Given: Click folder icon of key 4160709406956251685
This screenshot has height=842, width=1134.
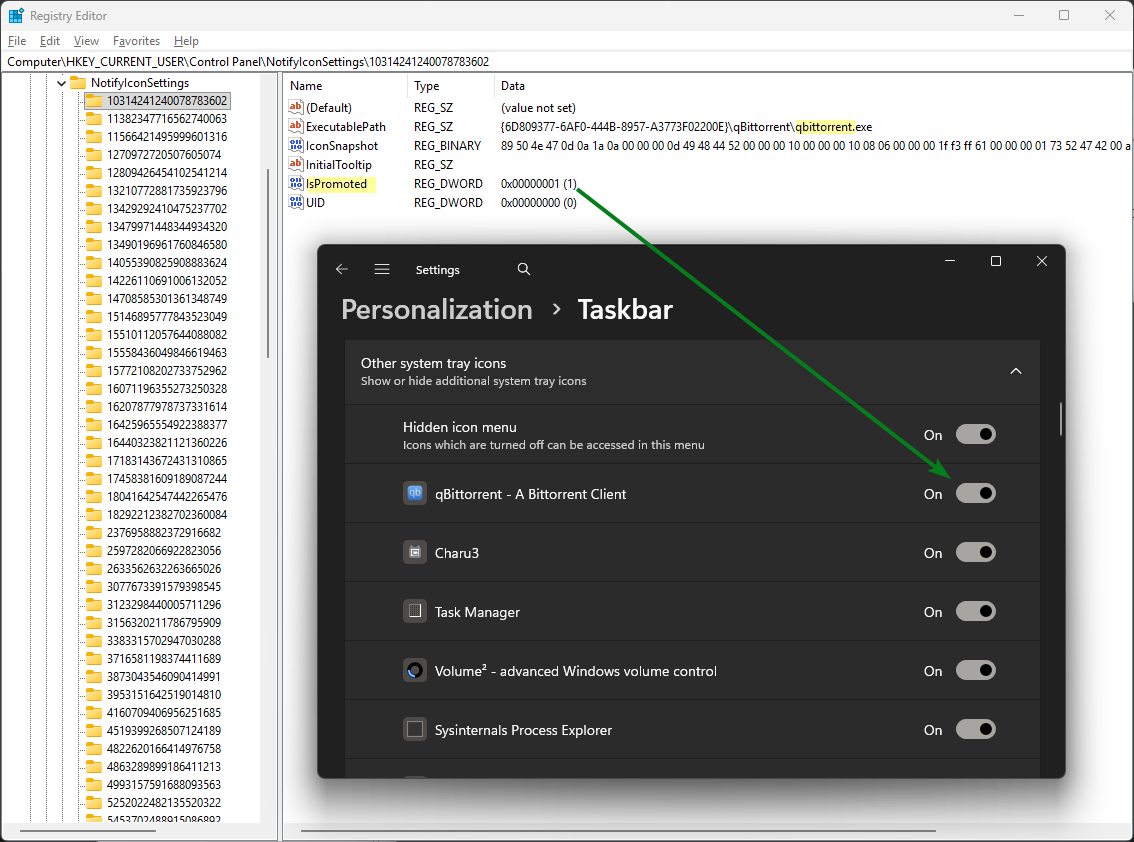Looking at the screenshot, I should (x=94, y=713).
